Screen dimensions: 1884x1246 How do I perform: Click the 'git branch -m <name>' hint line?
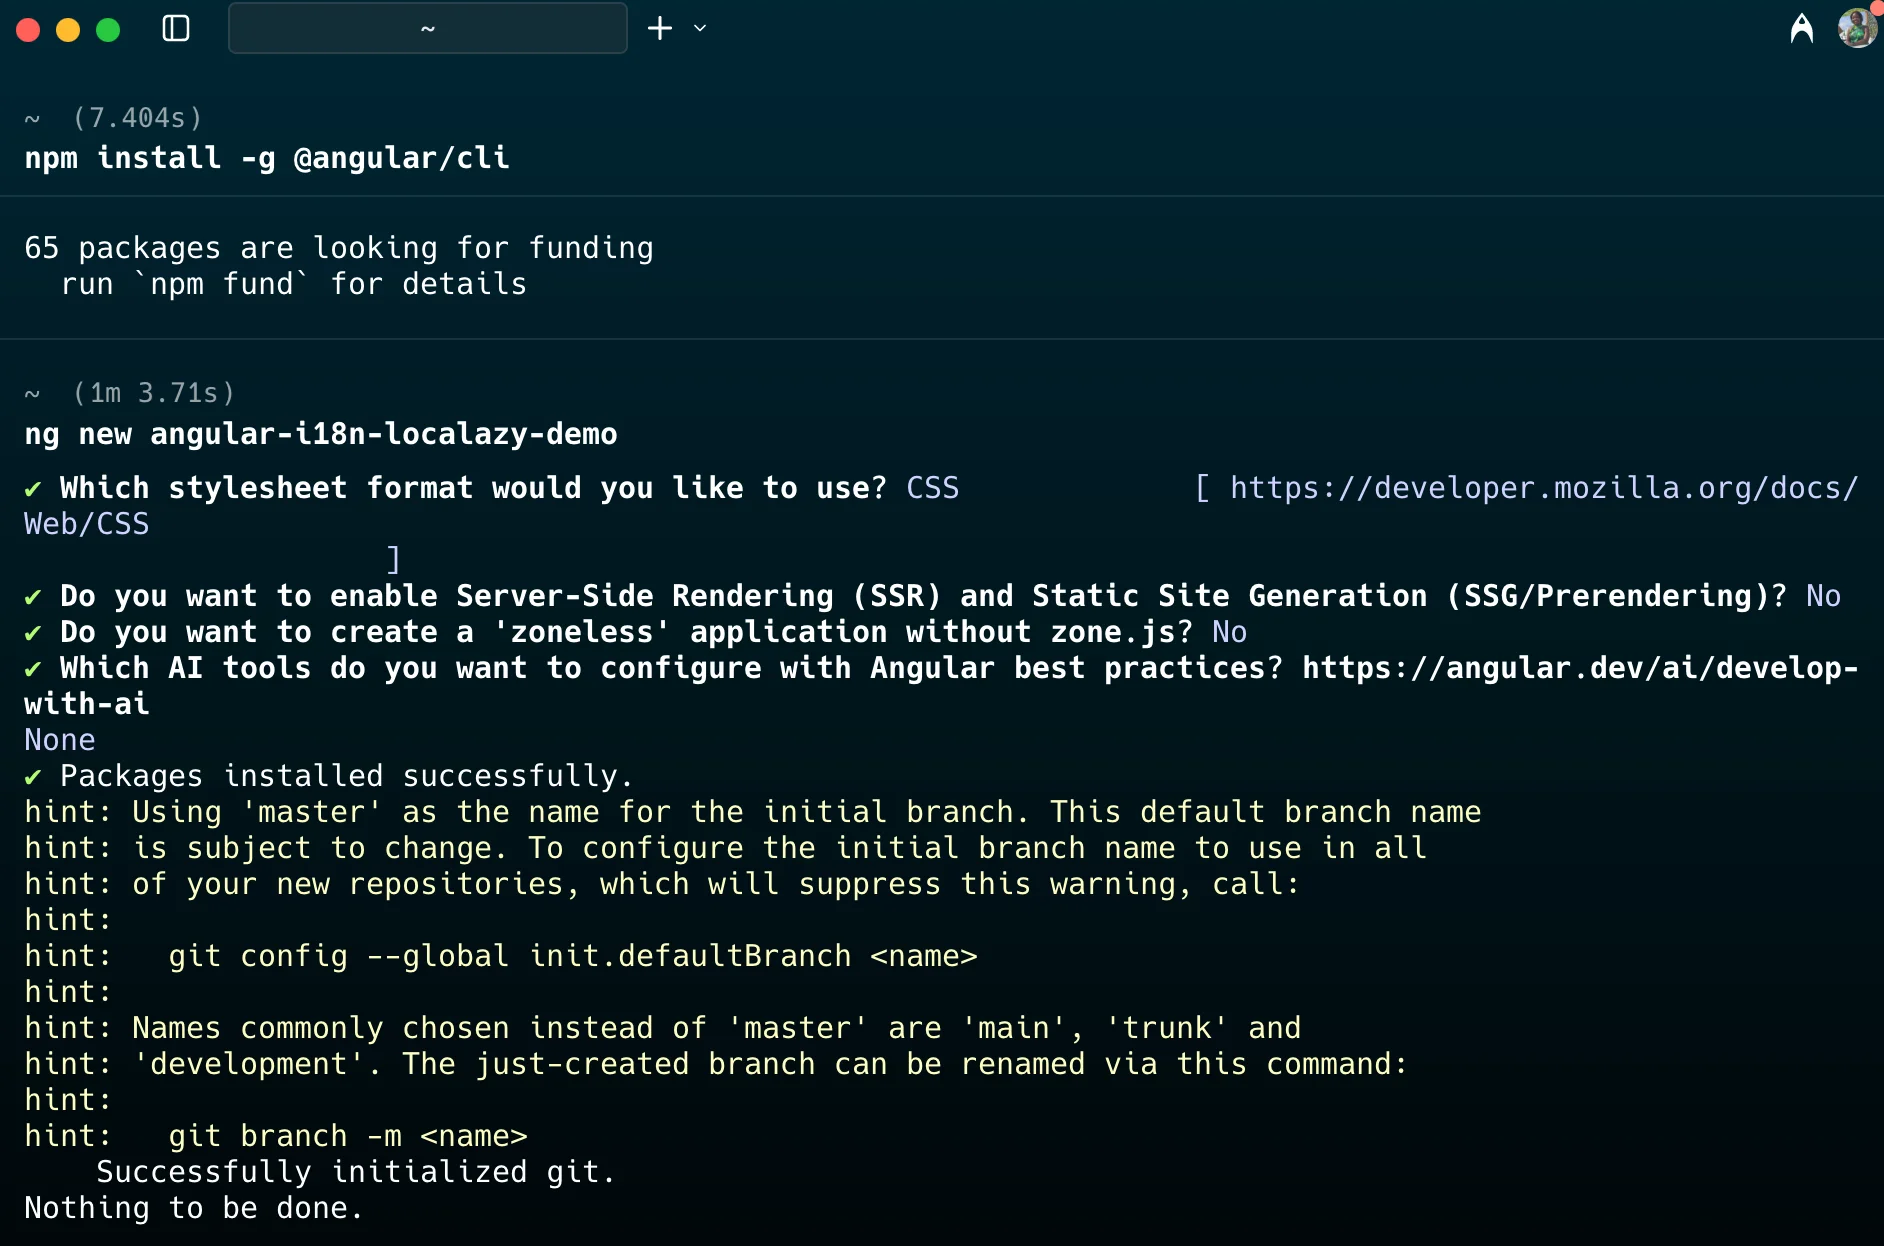[347, 1136]
